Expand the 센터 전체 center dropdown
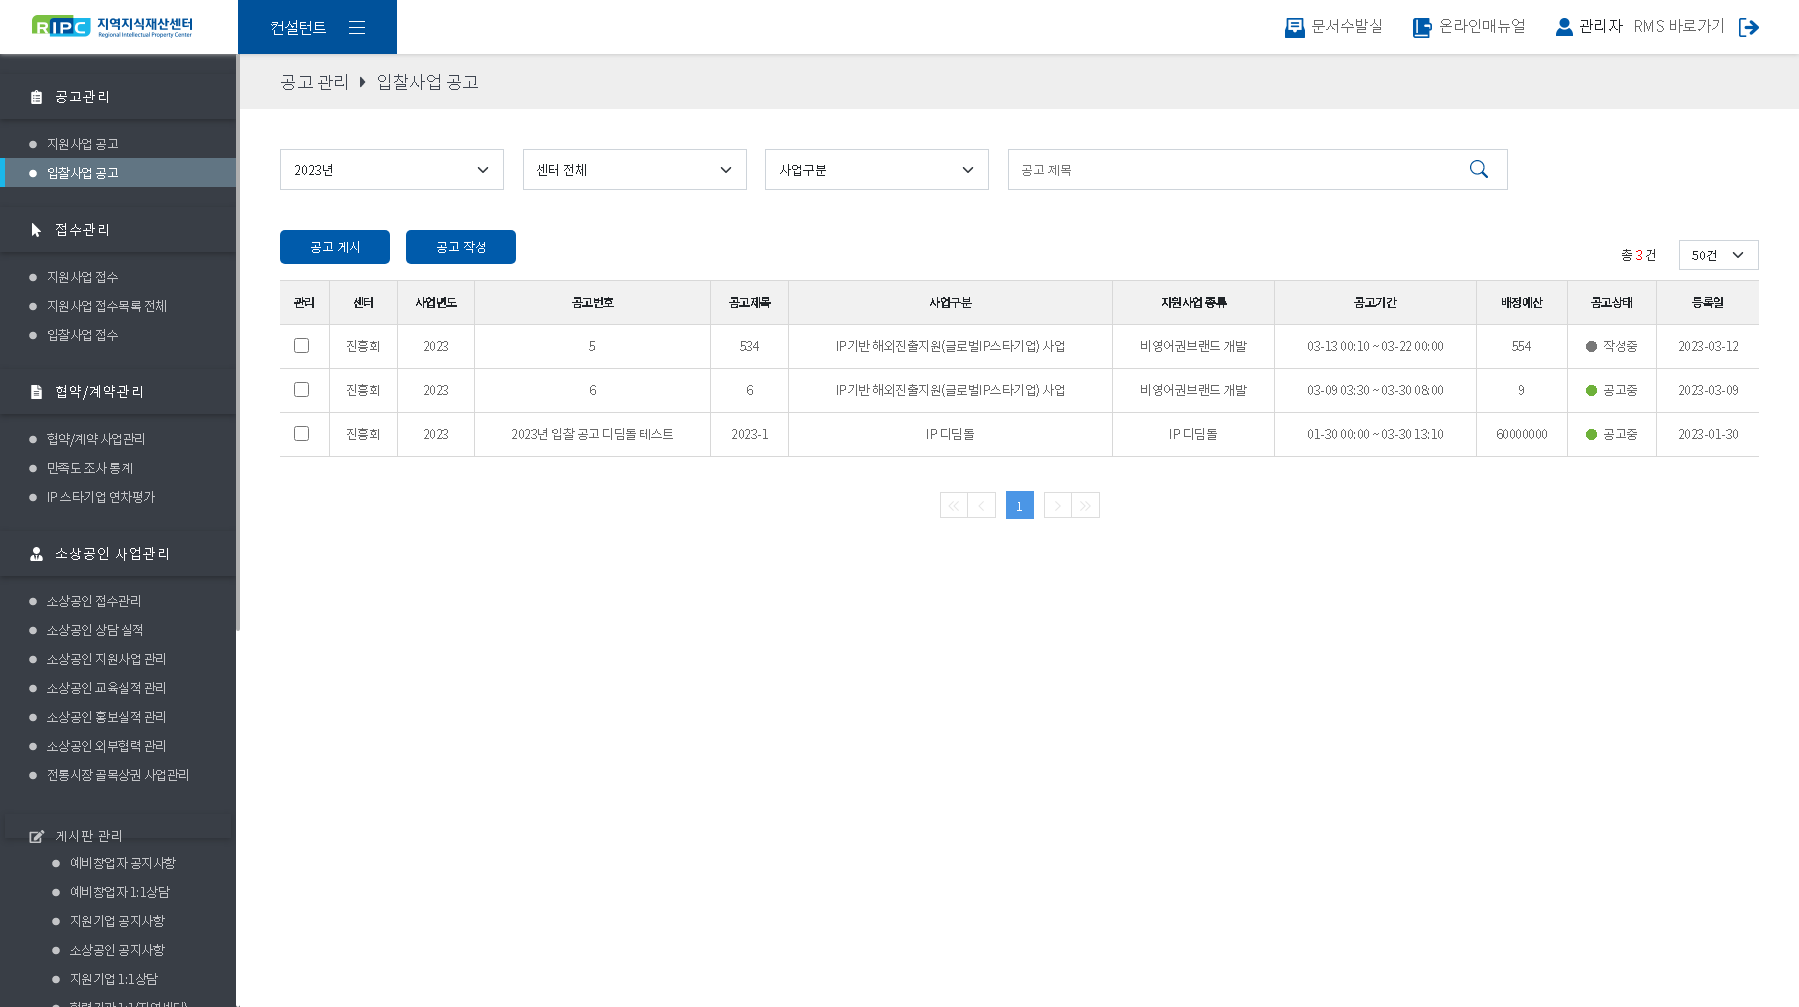 634,170
